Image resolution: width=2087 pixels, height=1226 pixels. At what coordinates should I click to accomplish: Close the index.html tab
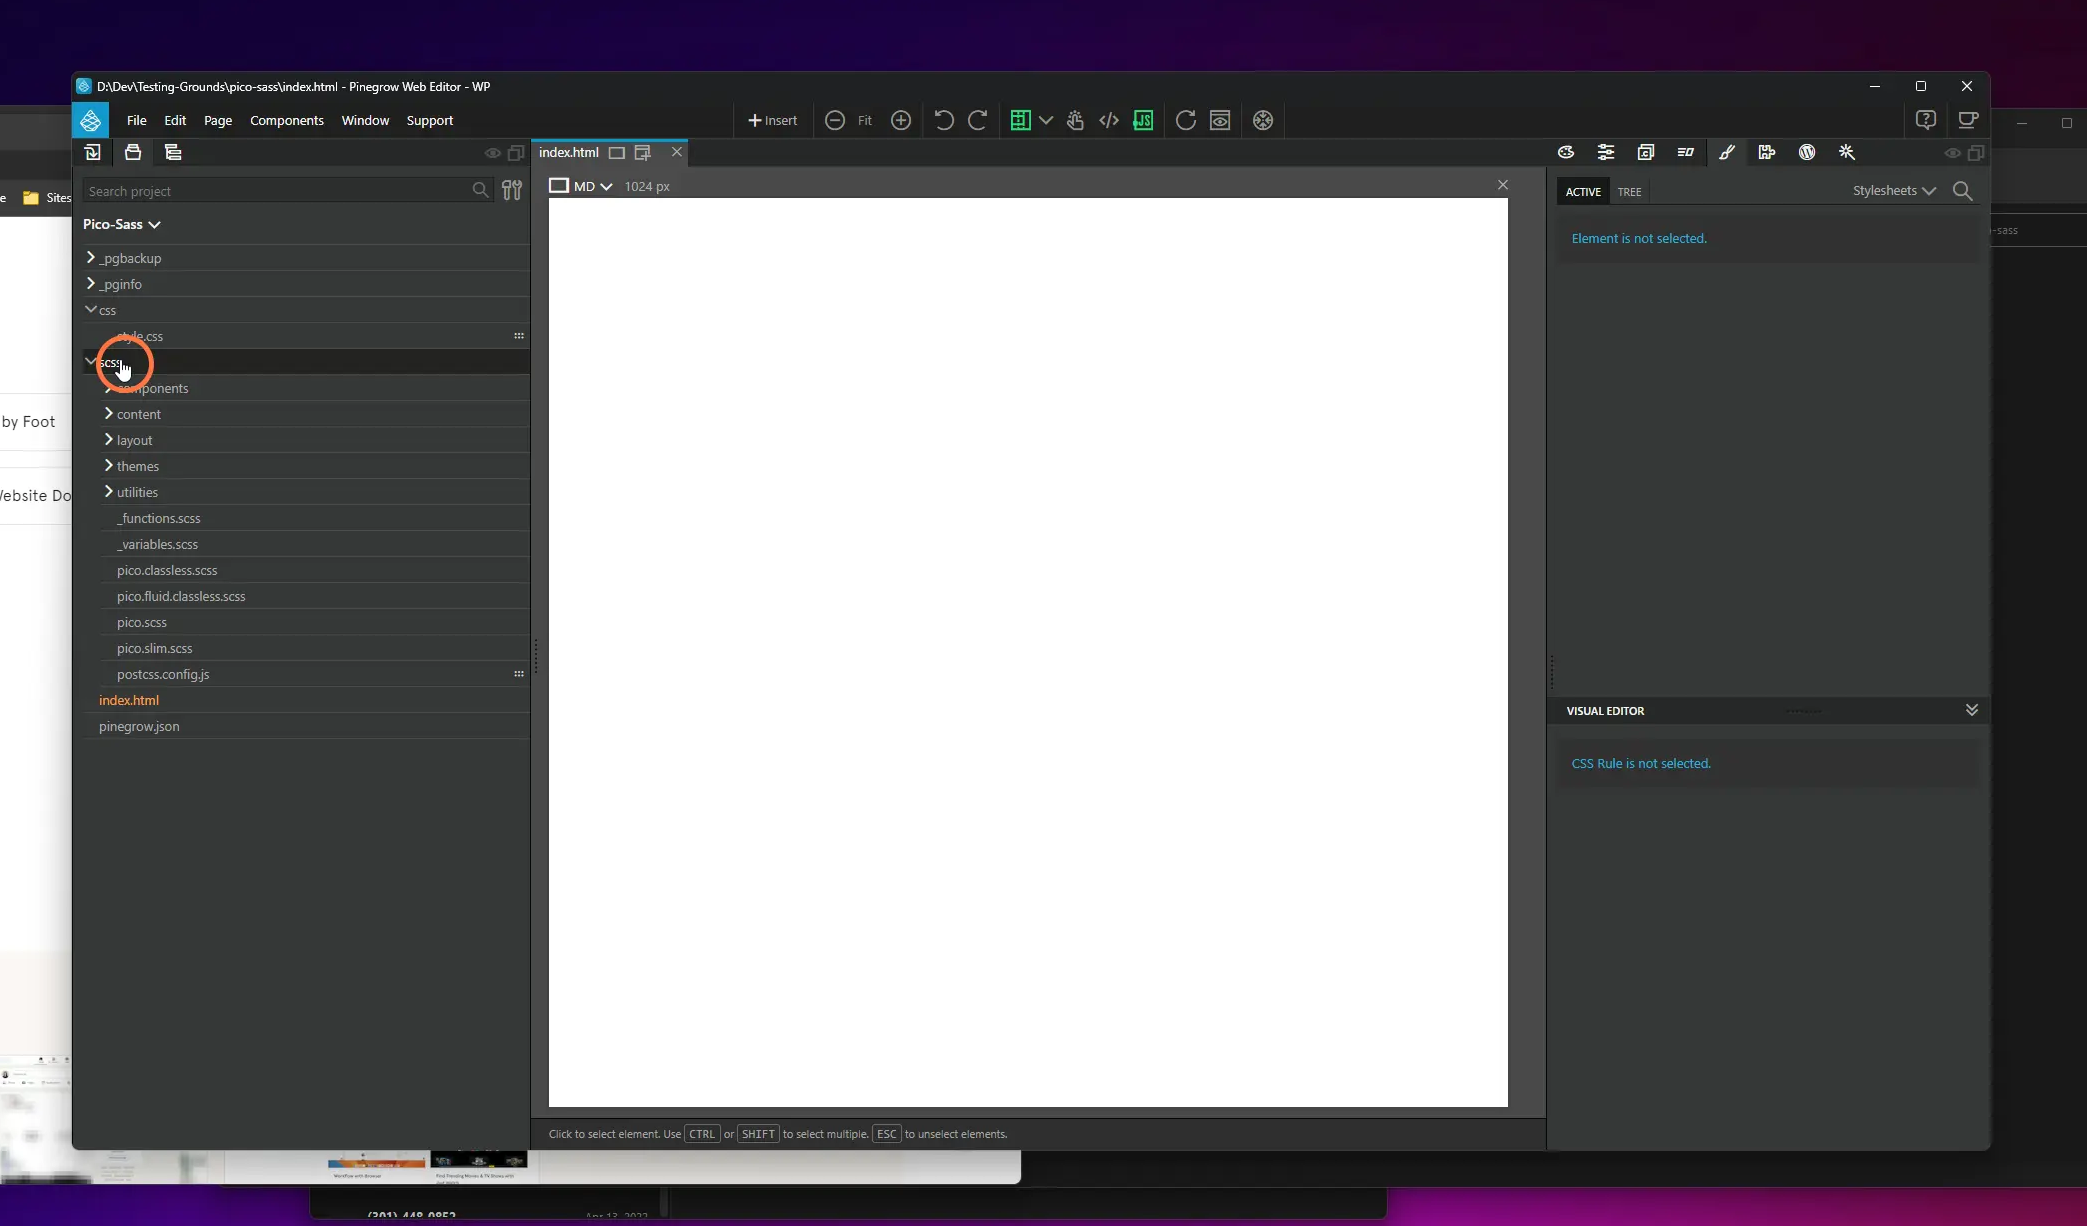pyautogui.click(x=677, y=152)
